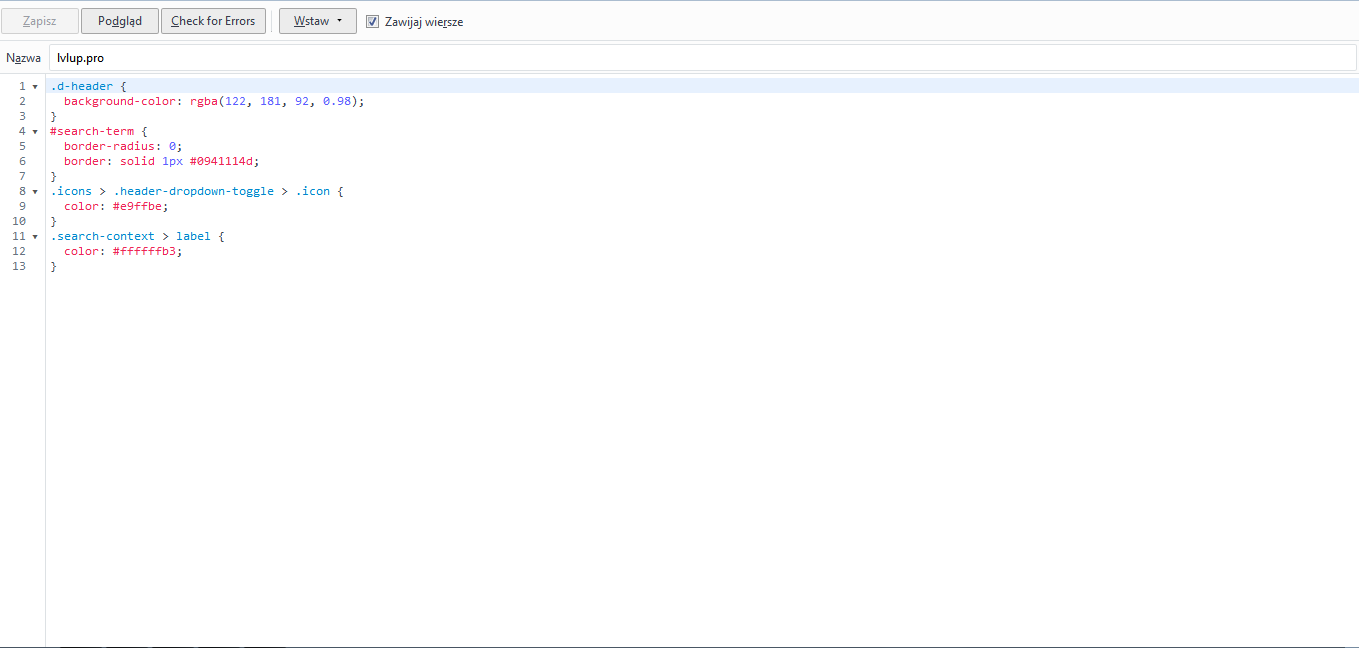Viewport: 1359px width, 648px height.
Task: Open the Podgląd preview
Action: coord(120,21)
